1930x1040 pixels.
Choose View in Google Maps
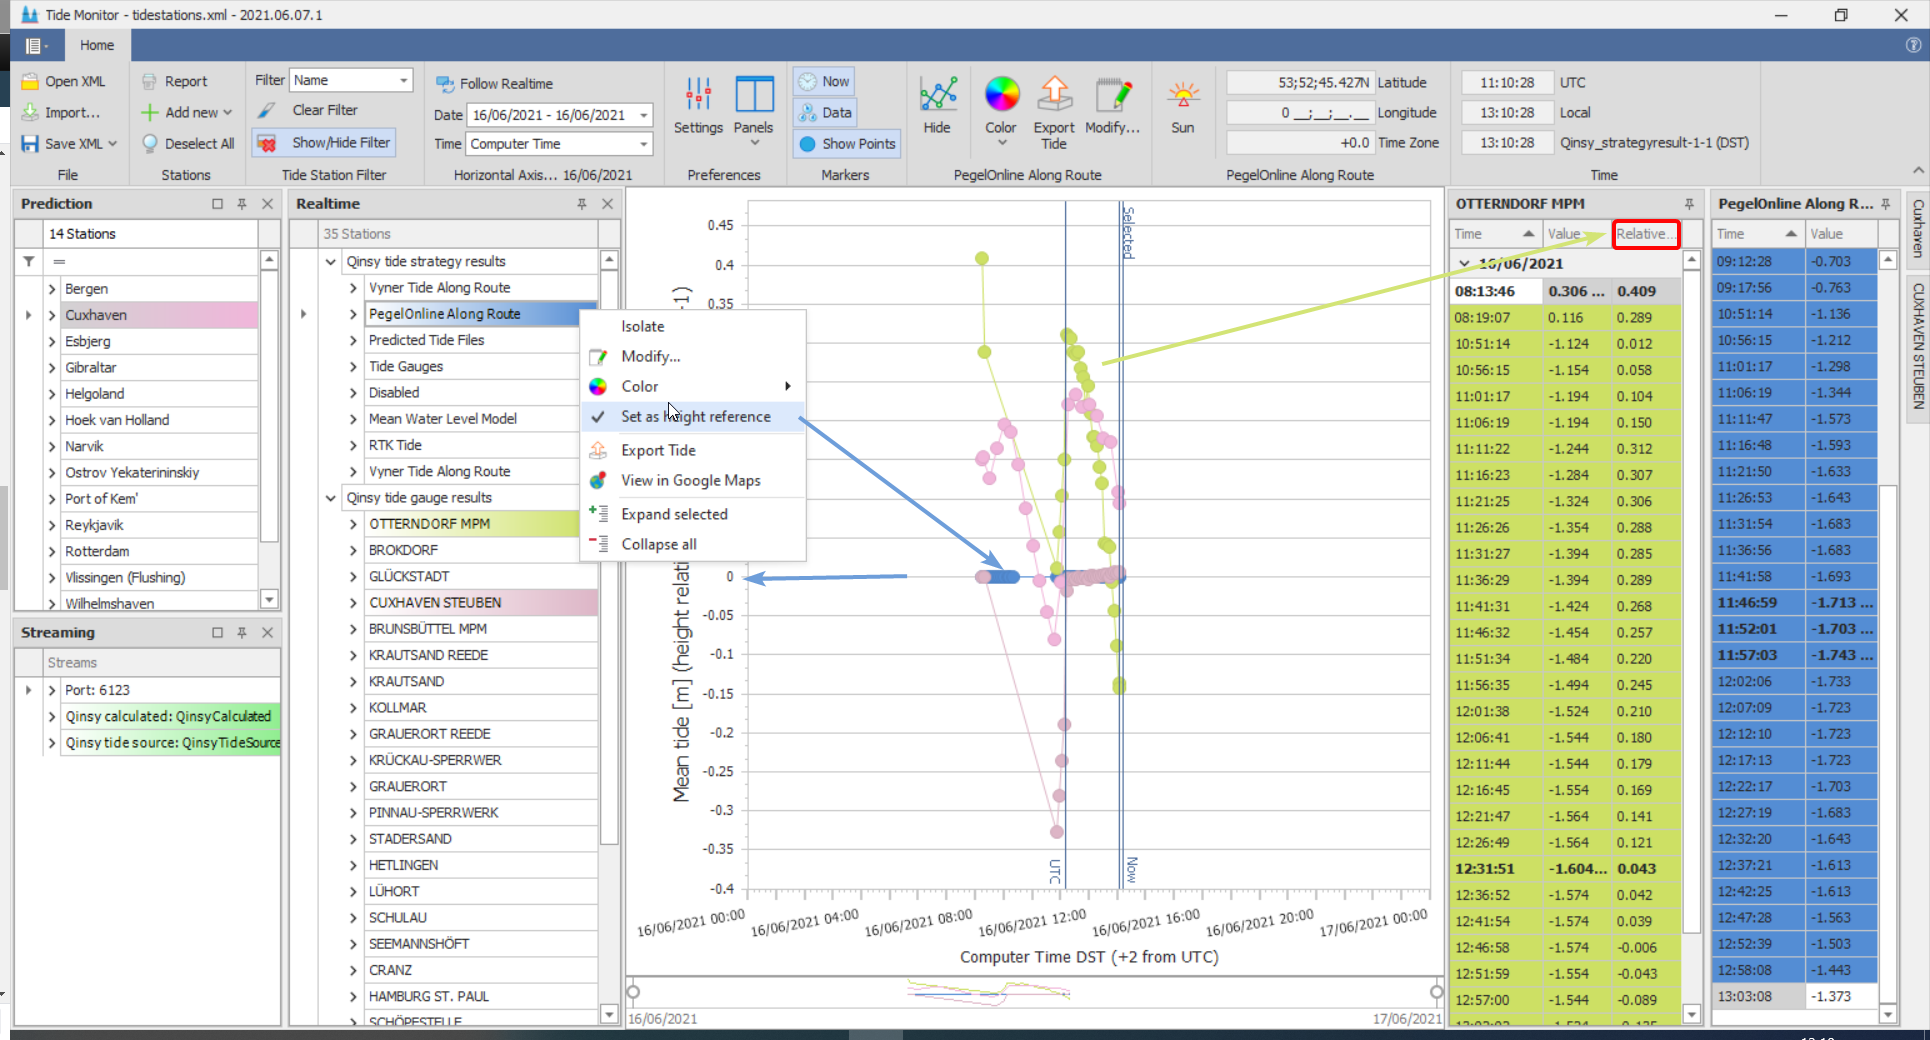point(690,481)
